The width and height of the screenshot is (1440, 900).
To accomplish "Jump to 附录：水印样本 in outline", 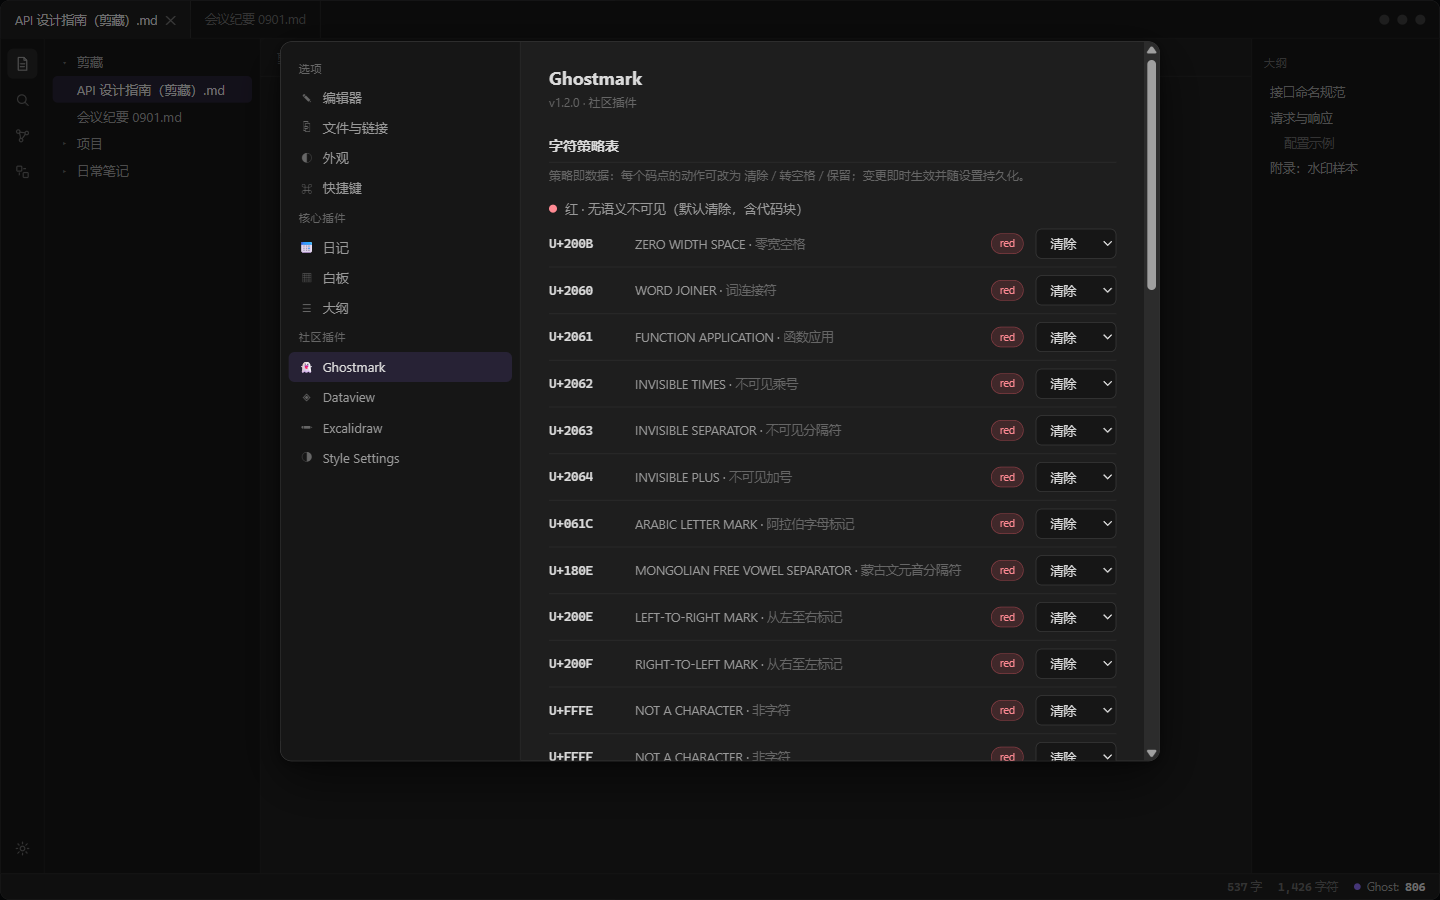I will [1313, 168].
